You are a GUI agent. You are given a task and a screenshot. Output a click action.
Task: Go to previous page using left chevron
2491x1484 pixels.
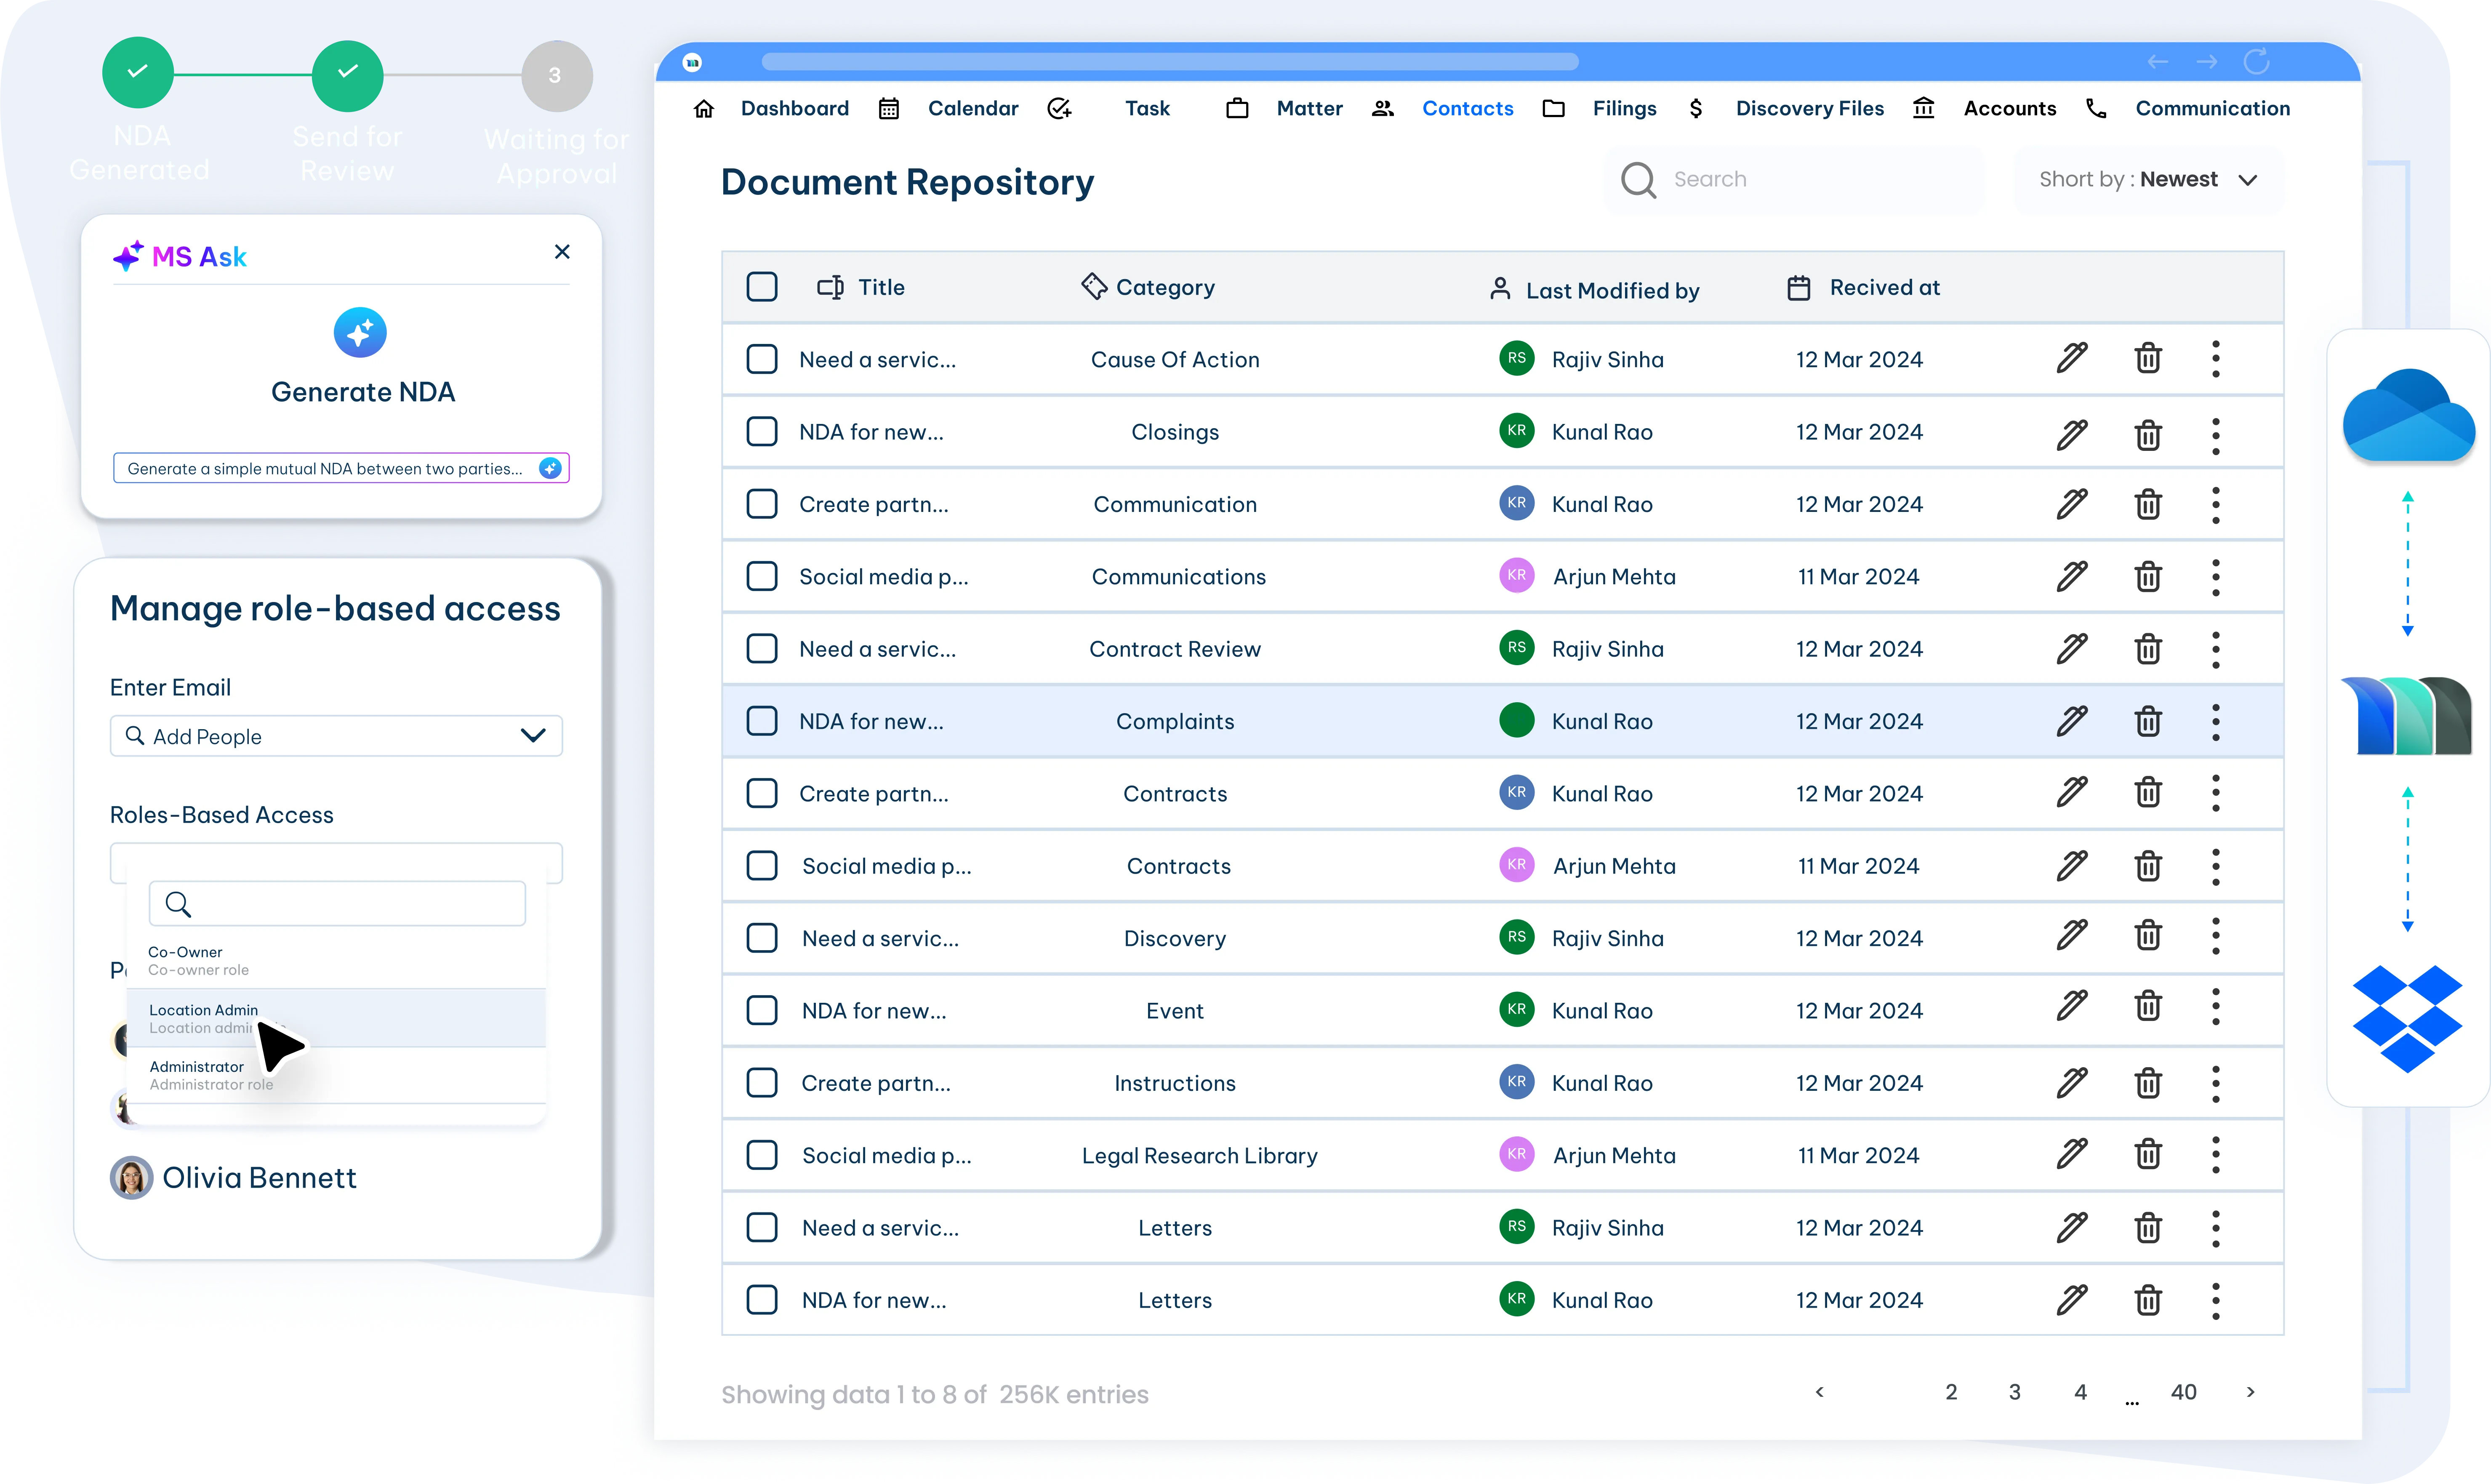[x=1819, y=1392]
